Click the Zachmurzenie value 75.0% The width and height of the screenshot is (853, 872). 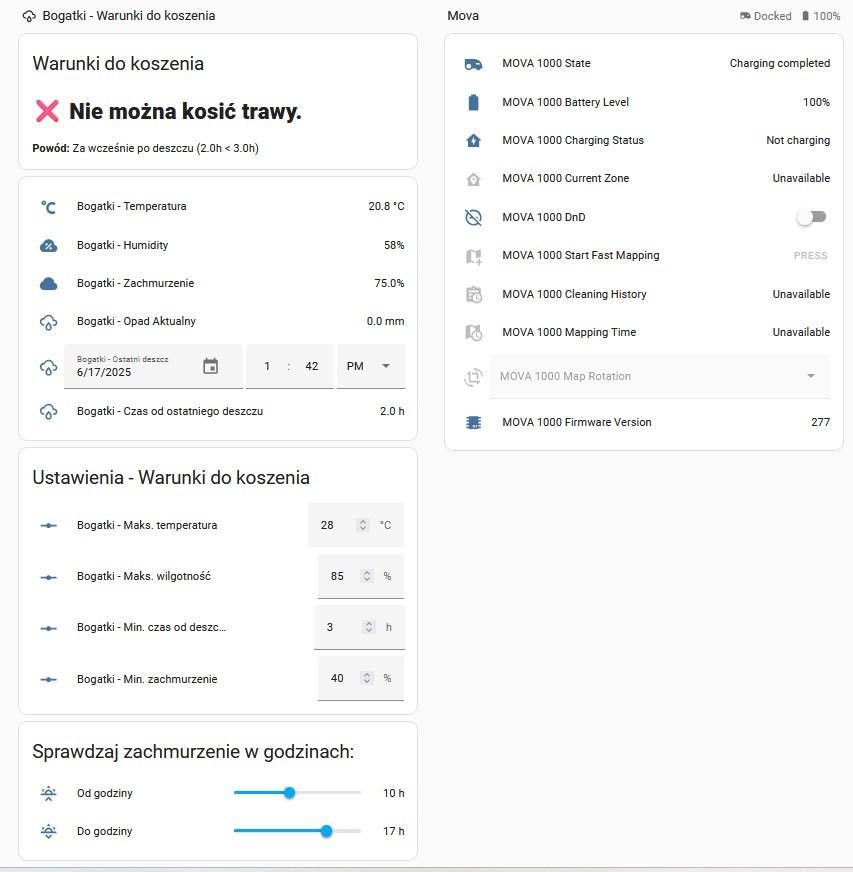[389, 284]
